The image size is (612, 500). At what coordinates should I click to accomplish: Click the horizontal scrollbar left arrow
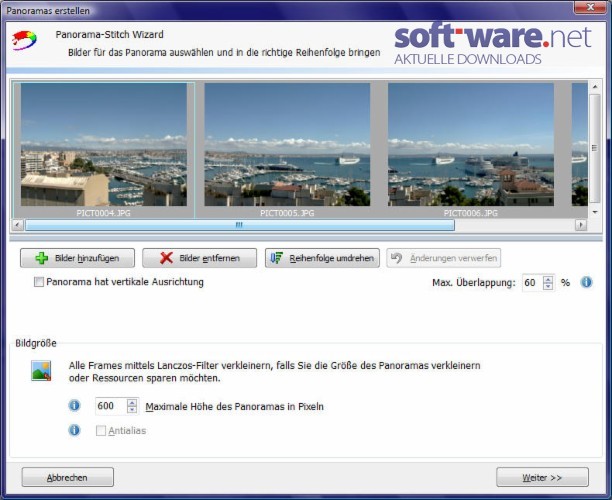(x=18, y=225)
